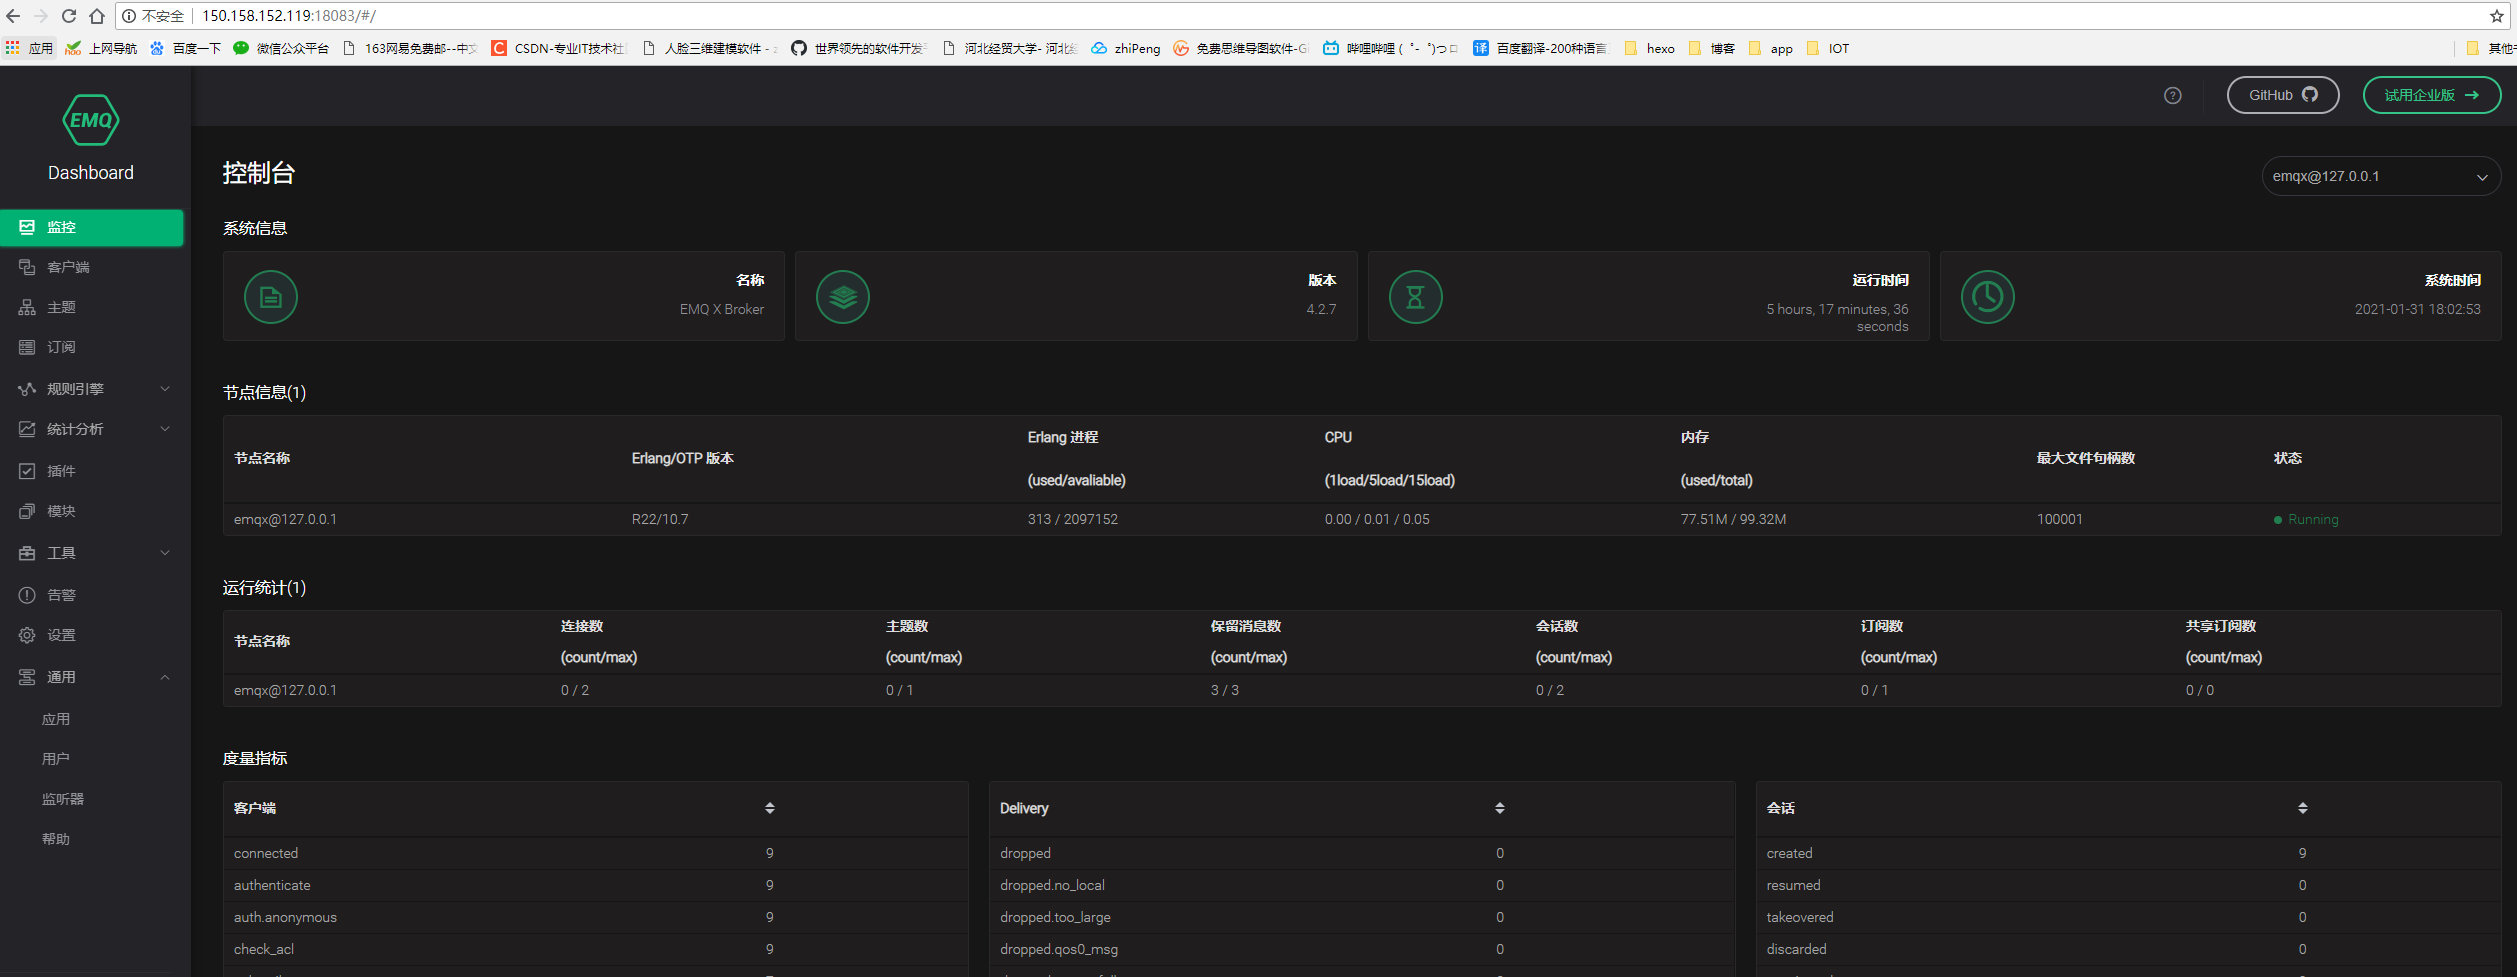
Task: Open the hexo bookmark folder
Action: pos(1650,48)
